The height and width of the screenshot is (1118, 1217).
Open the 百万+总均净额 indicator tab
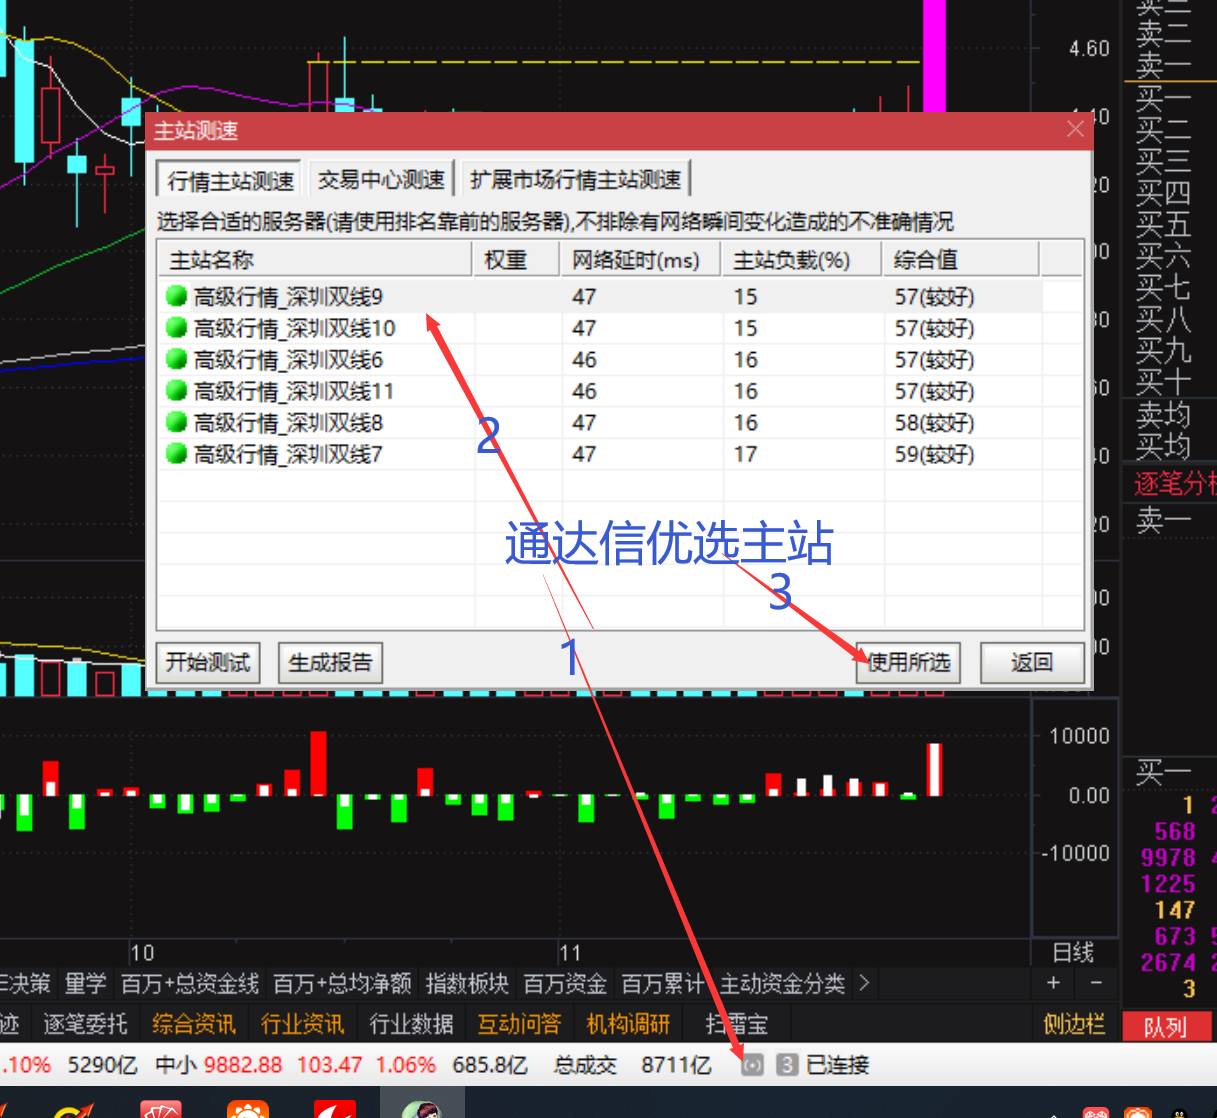click(x=342, y=984)
